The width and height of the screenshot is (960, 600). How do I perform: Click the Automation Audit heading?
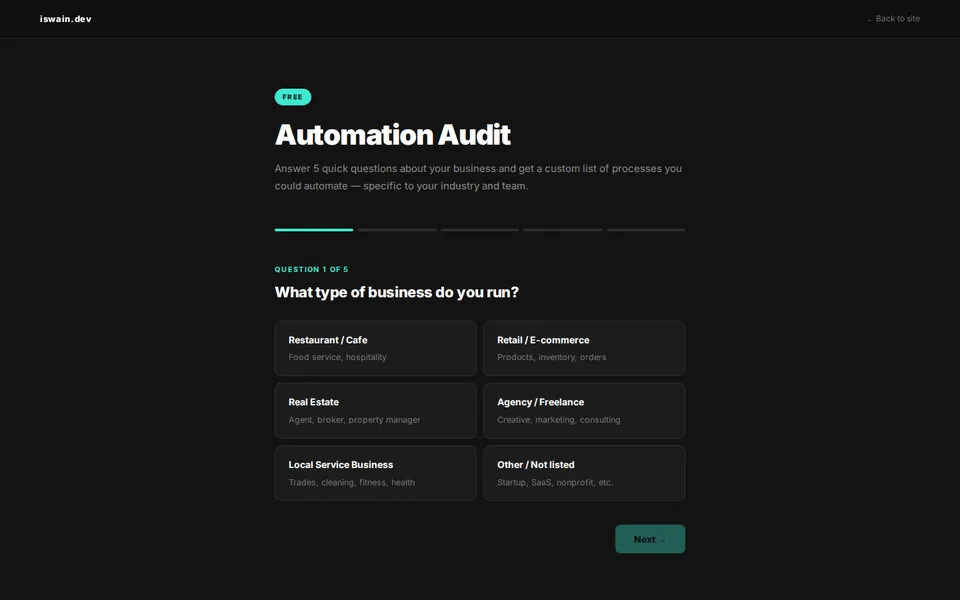(392, 135)
